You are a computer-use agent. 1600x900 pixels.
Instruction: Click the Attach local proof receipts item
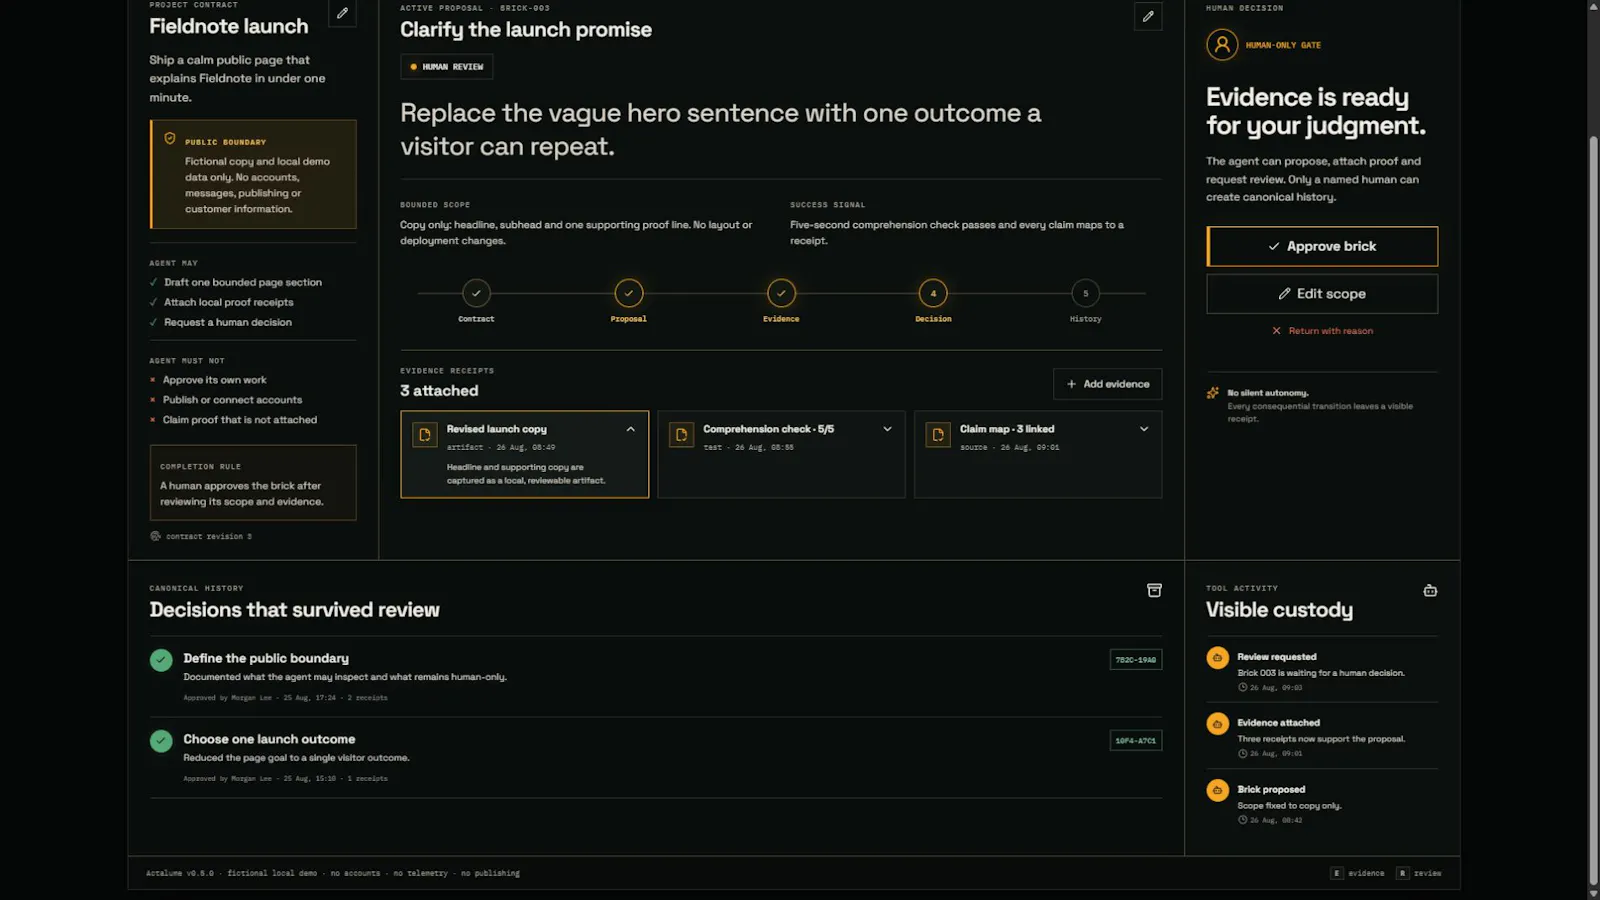click(x=222, y=302)
